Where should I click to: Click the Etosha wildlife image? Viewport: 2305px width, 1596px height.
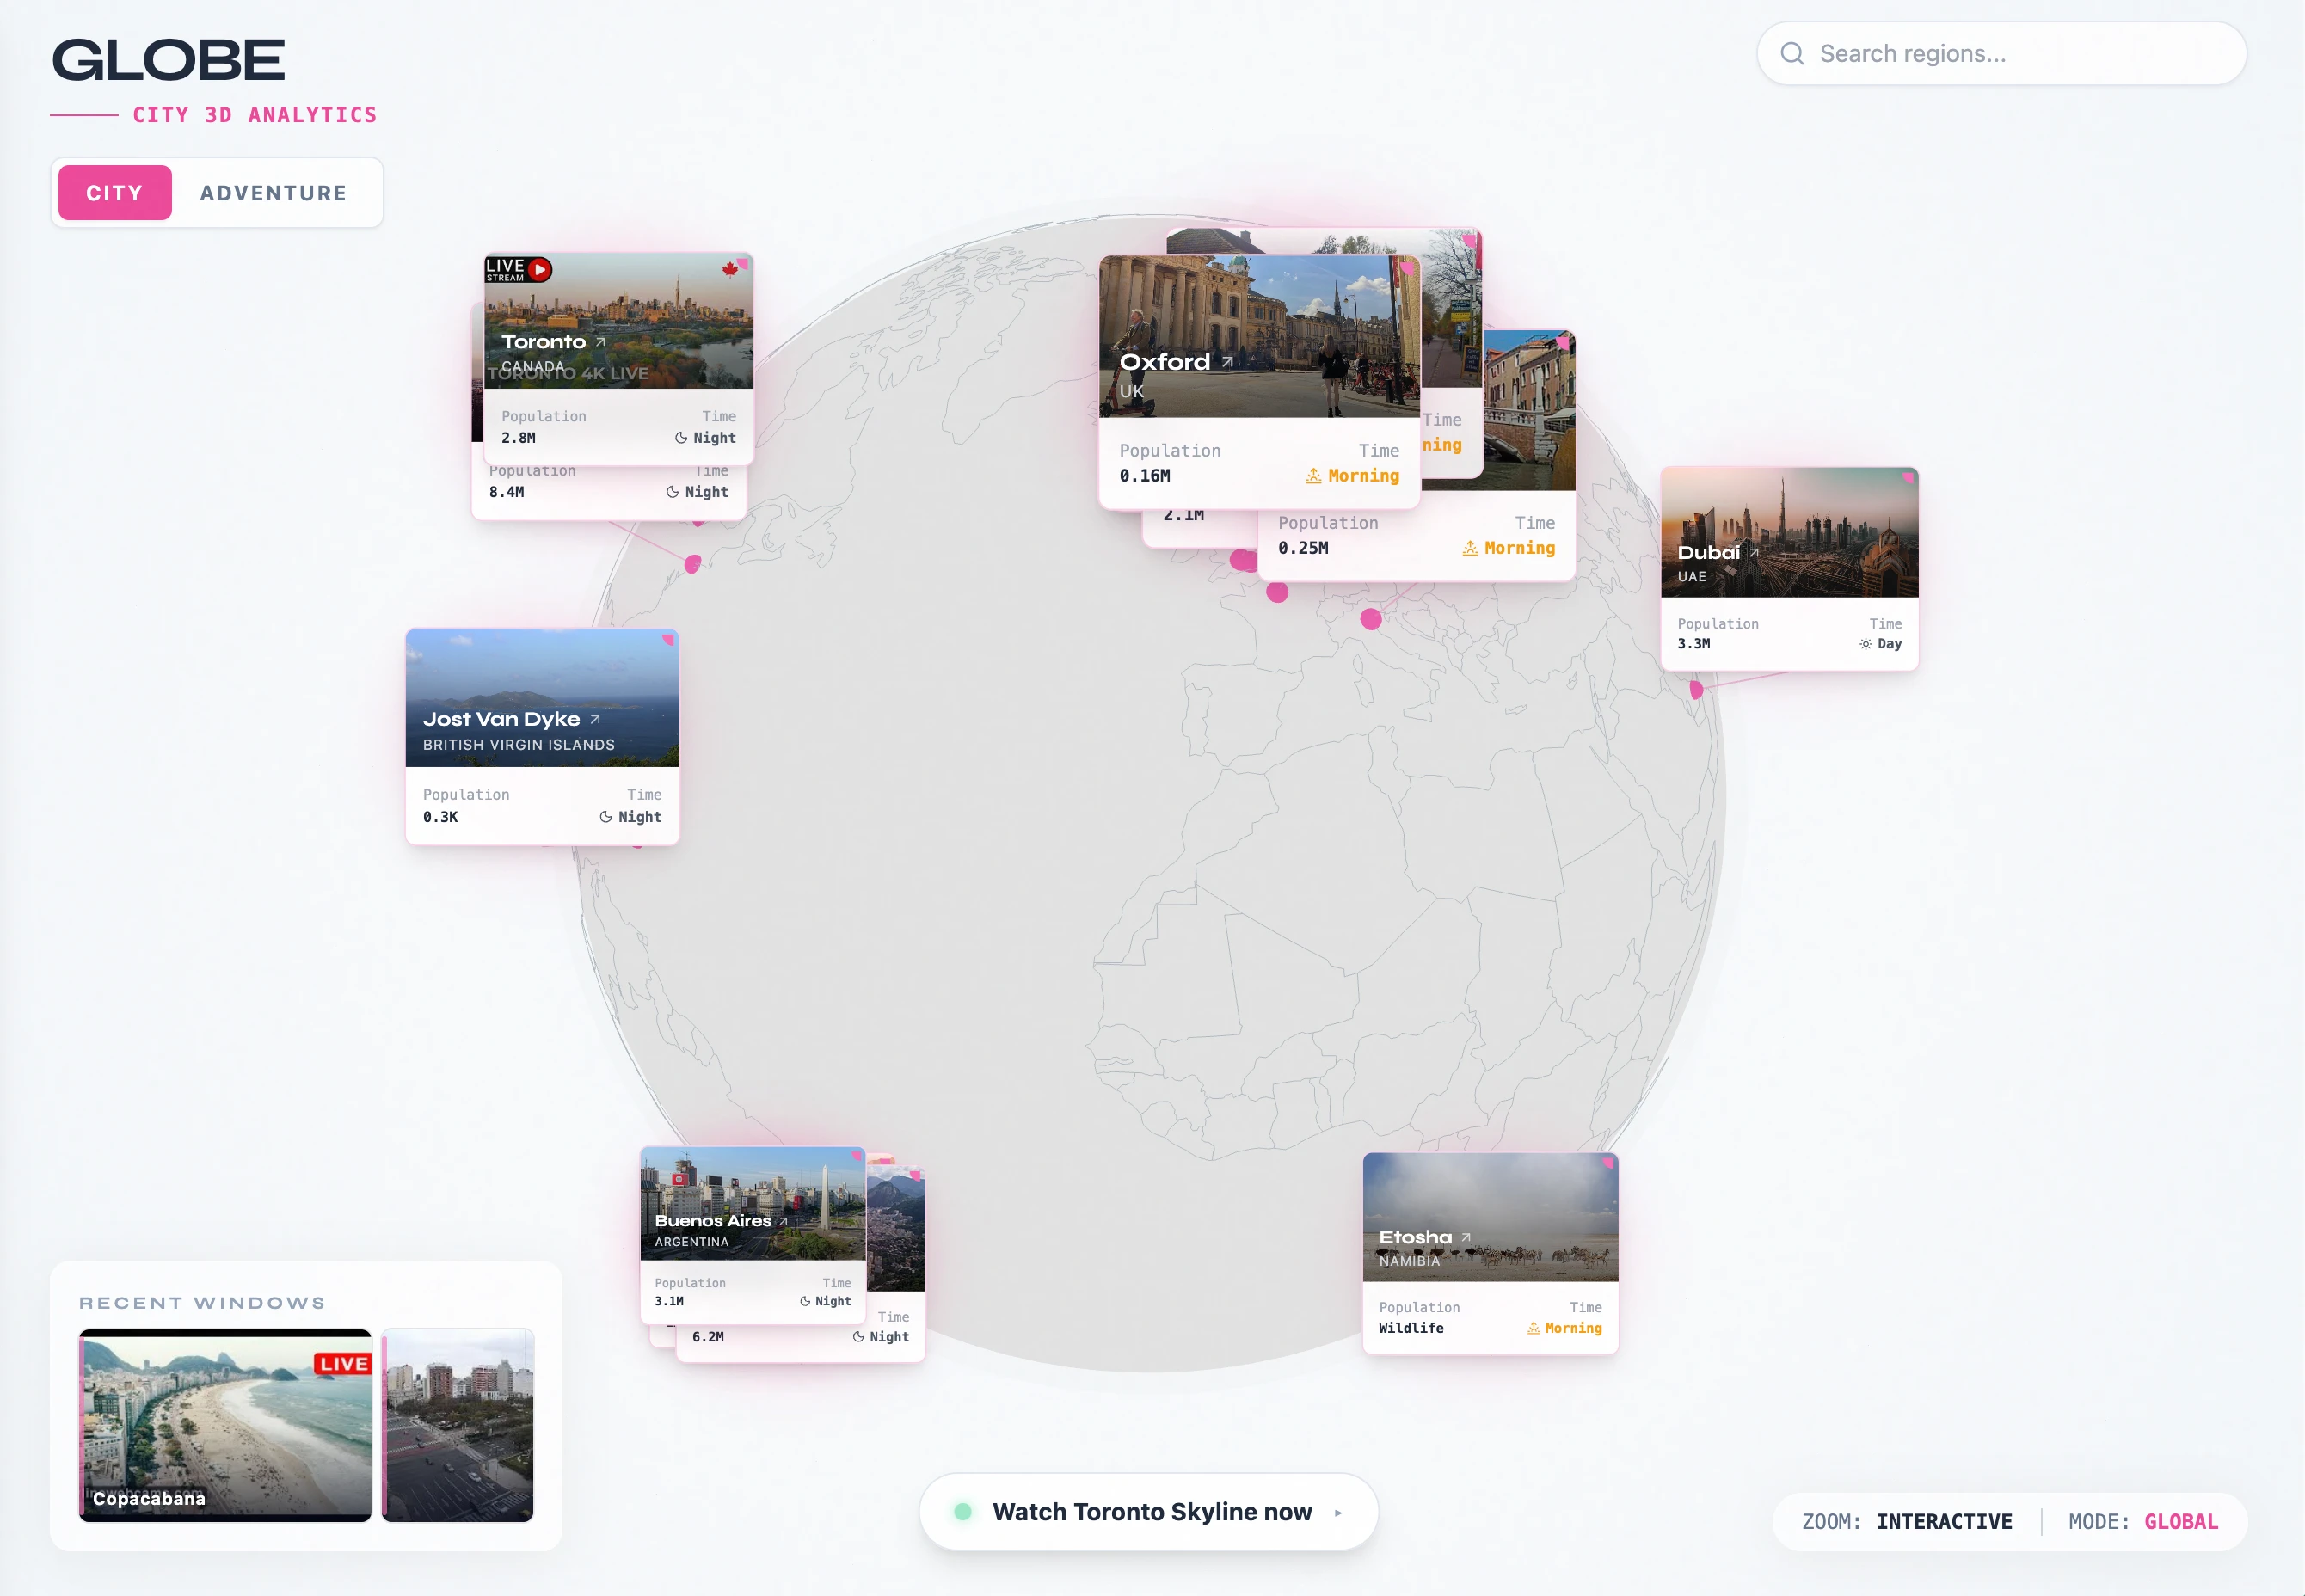pyautogui.click(x=1490, y=1217)
